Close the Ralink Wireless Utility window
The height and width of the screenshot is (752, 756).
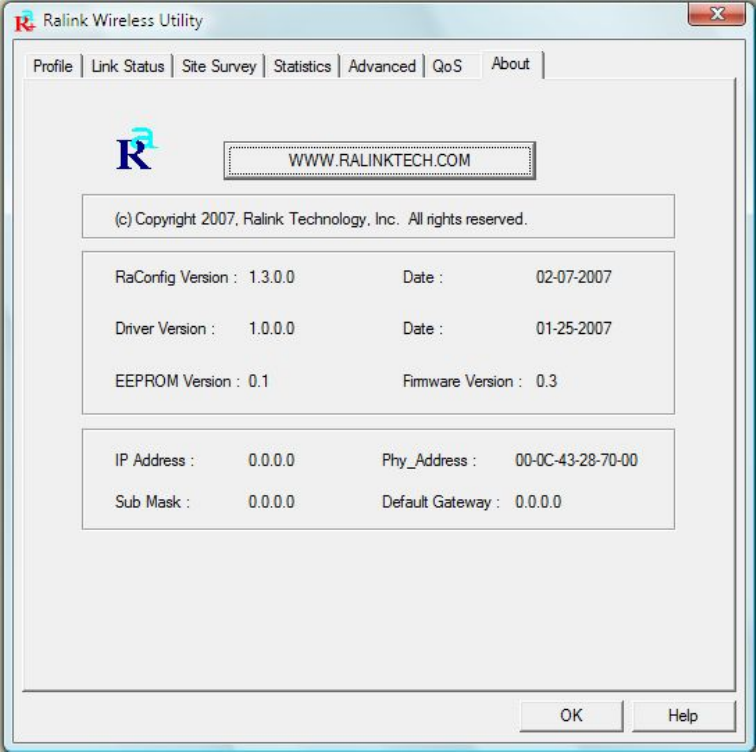click(x=717, y=13)
